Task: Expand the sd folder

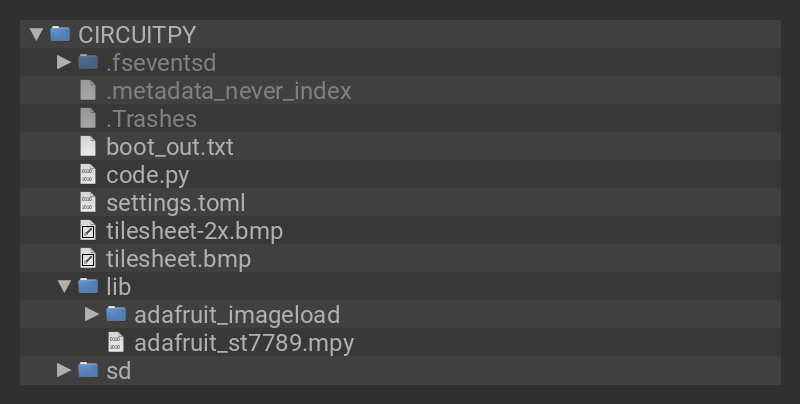Action: click(x=64, y=370)
